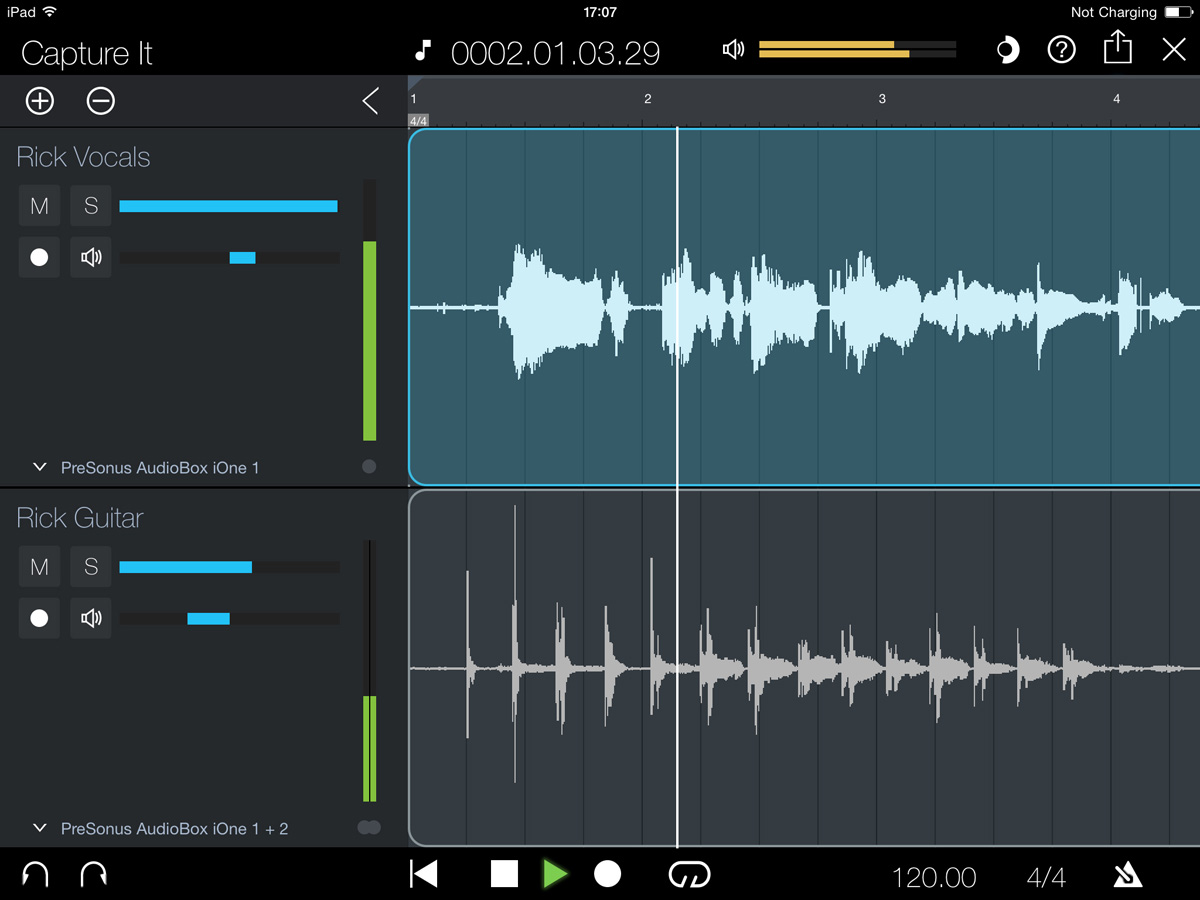Tap the Wi-Fi status icon
The image size is (1200, 900).
pyautogui.click(x=50, y=12)
